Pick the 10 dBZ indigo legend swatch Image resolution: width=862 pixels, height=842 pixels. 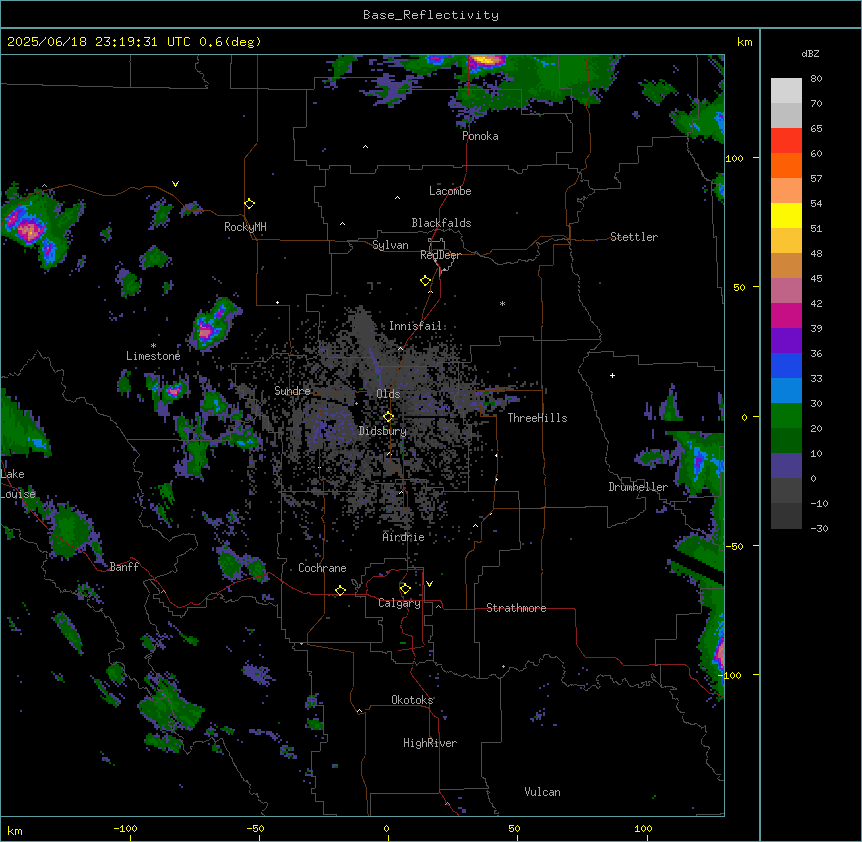(786, 466)
